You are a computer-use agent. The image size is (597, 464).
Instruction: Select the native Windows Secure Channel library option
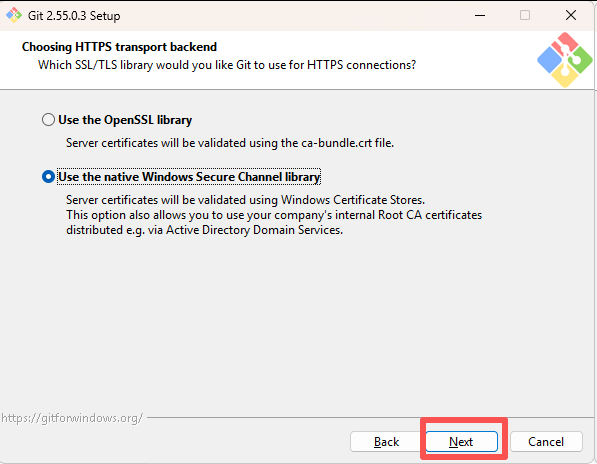click(48, 177)
